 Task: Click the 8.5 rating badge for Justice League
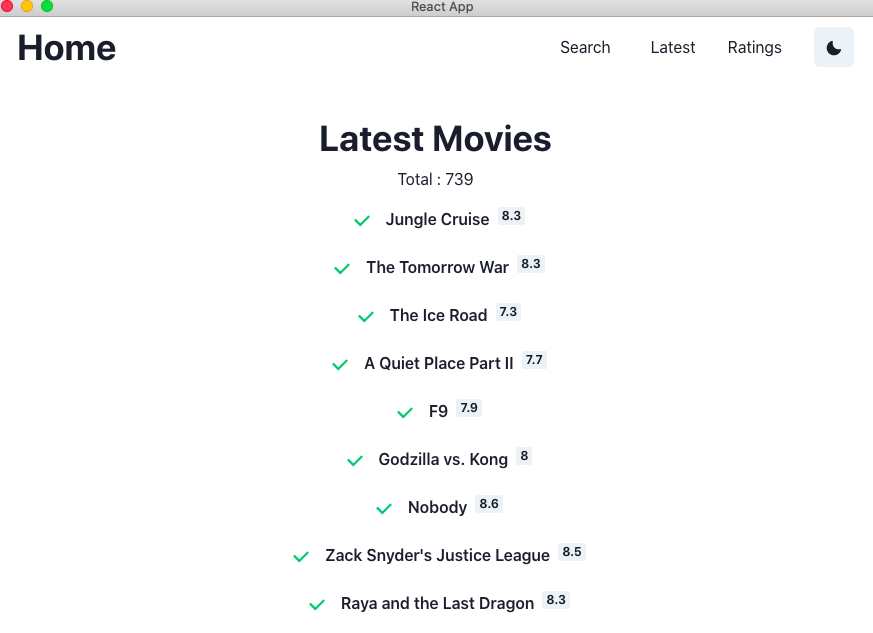[x=572, y=552]
